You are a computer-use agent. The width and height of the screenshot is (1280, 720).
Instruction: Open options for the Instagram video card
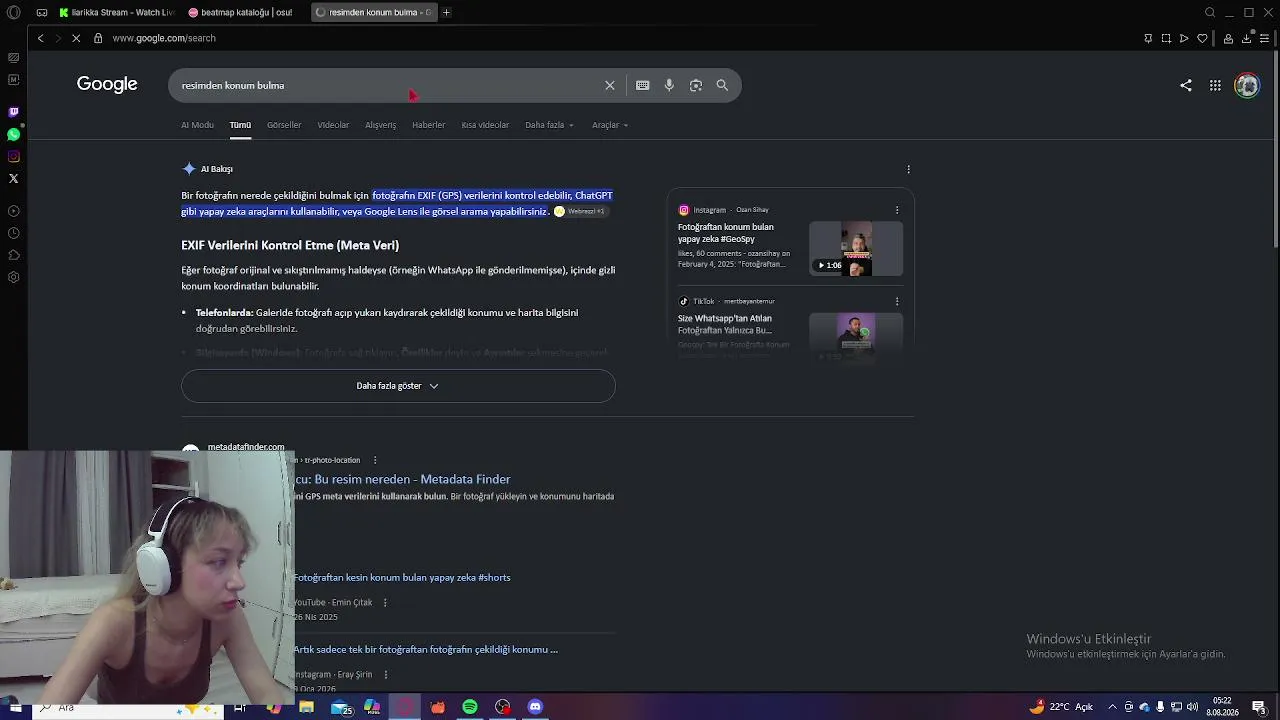pyautogui.click(x=897, y=210)
